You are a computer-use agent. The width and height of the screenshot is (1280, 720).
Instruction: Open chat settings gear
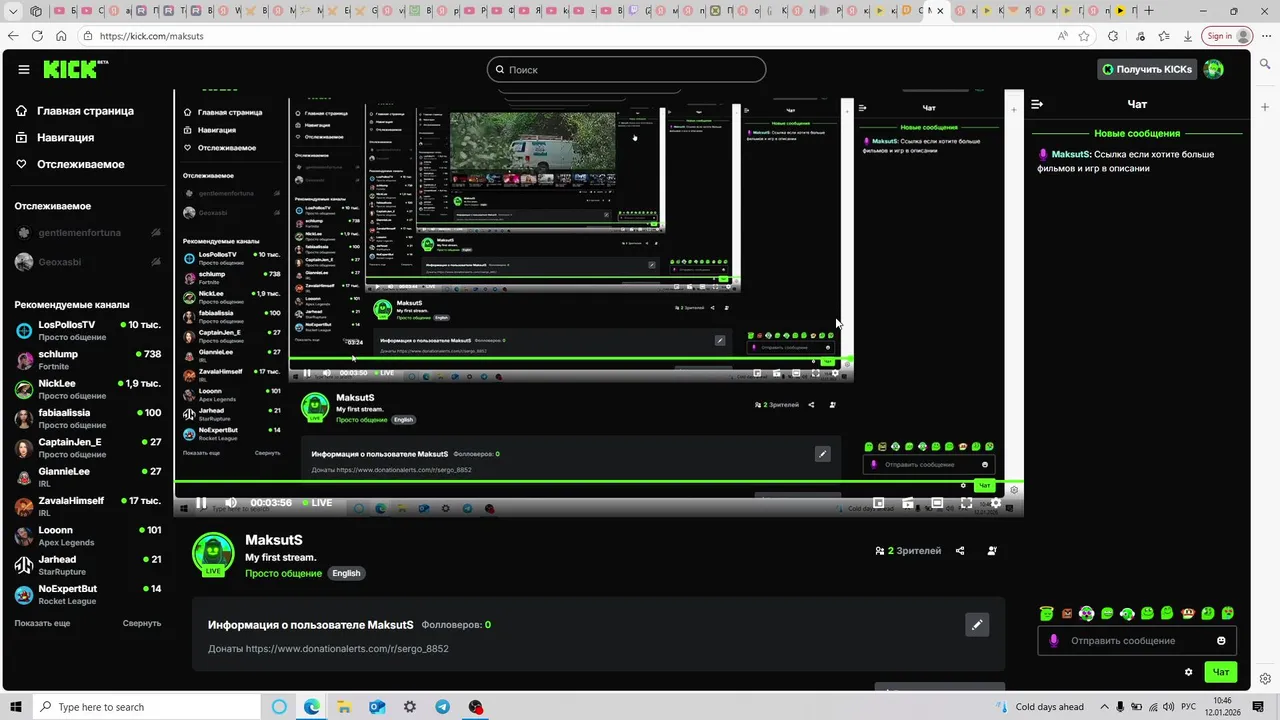coord(1188,672)
